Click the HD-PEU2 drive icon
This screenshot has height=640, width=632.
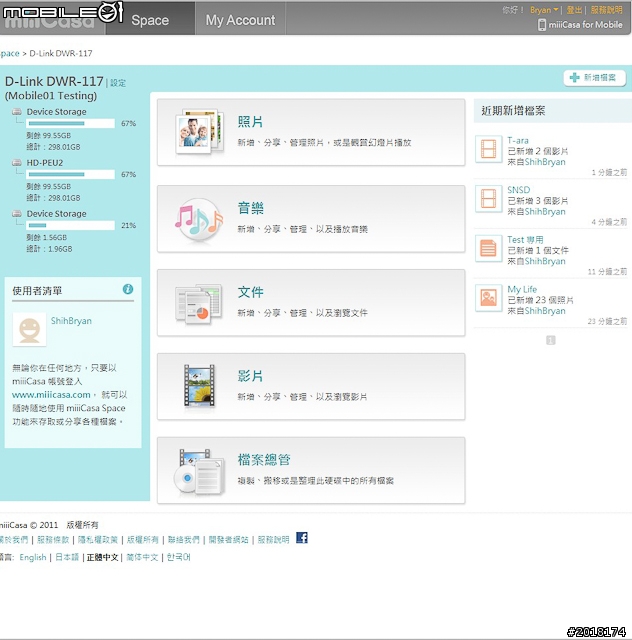tap(16, 162)
